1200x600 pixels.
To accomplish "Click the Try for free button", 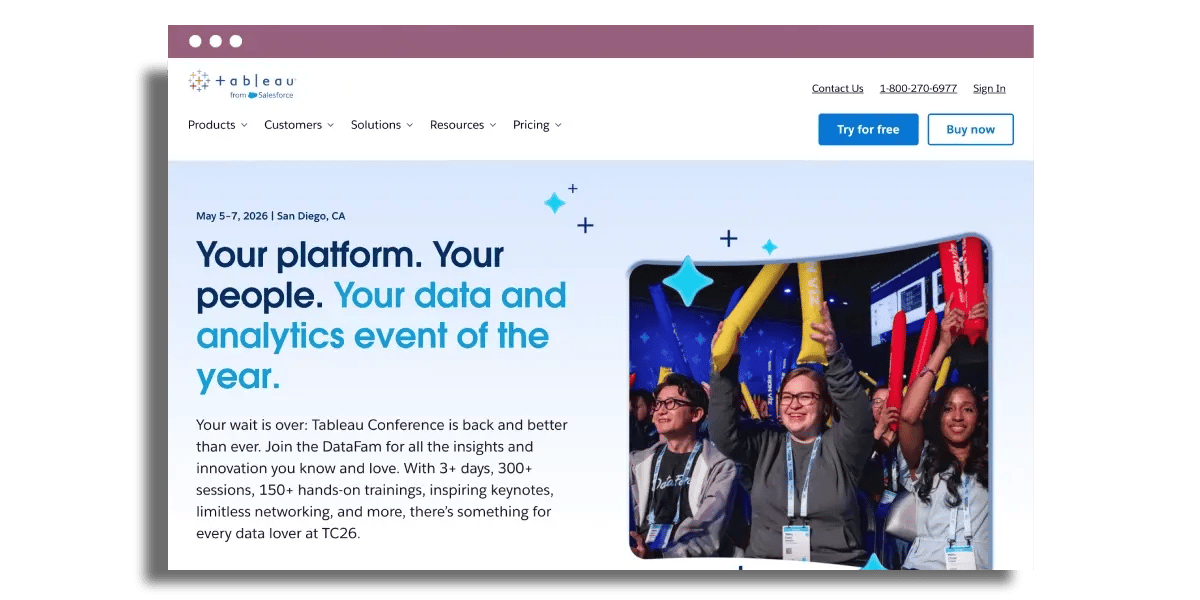I will coord(868,129).
